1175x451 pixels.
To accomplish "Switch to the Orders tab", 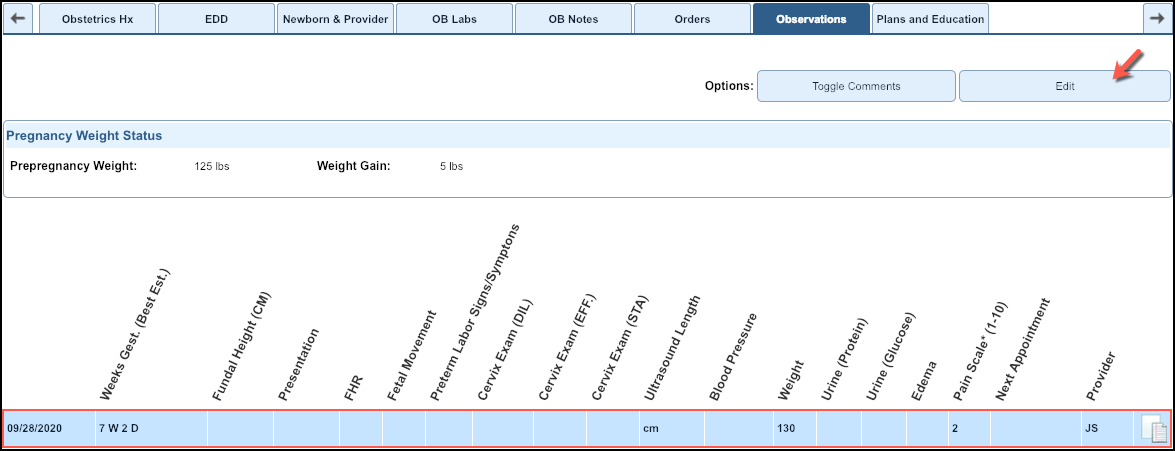I will (x=692, y=19).
